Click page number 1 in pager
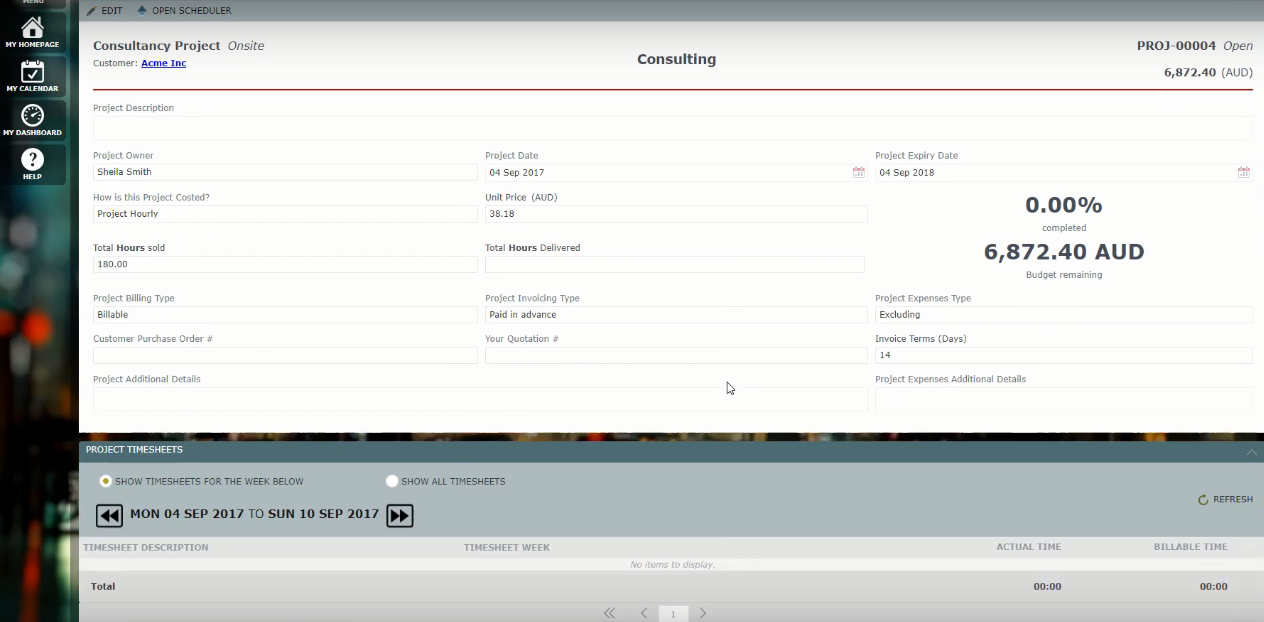Image resolution: width=1264 pixels, height=622 pixels. coord(673,614)
